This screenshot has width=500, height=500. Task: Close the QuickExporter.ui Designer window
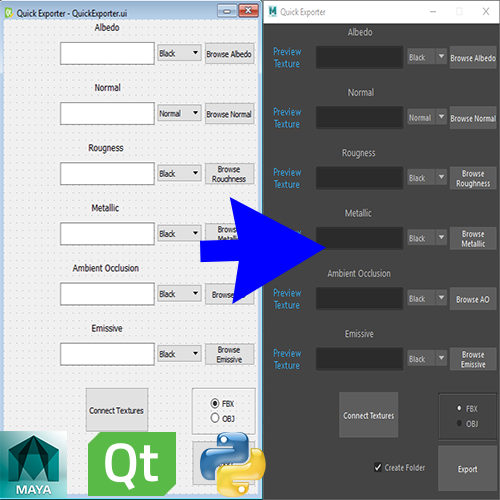pos(249,11)
